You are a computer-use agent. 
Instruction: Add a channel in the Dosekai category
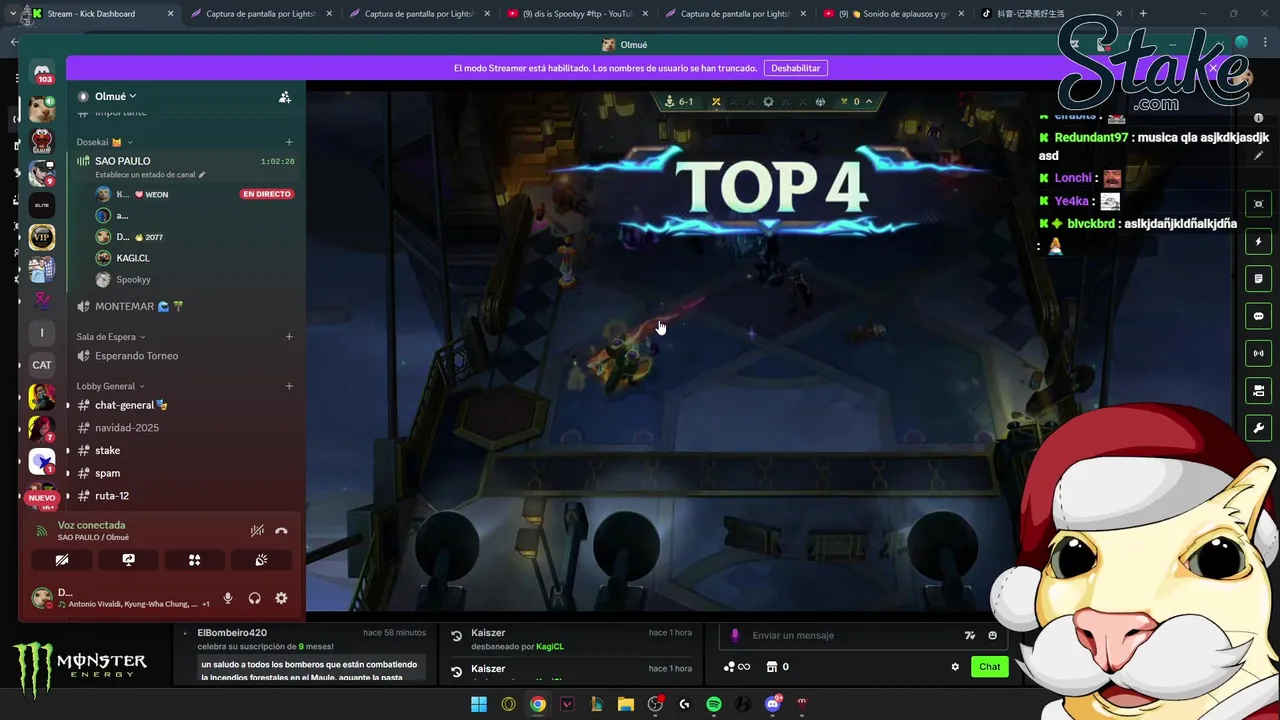[x=289, y=142]
